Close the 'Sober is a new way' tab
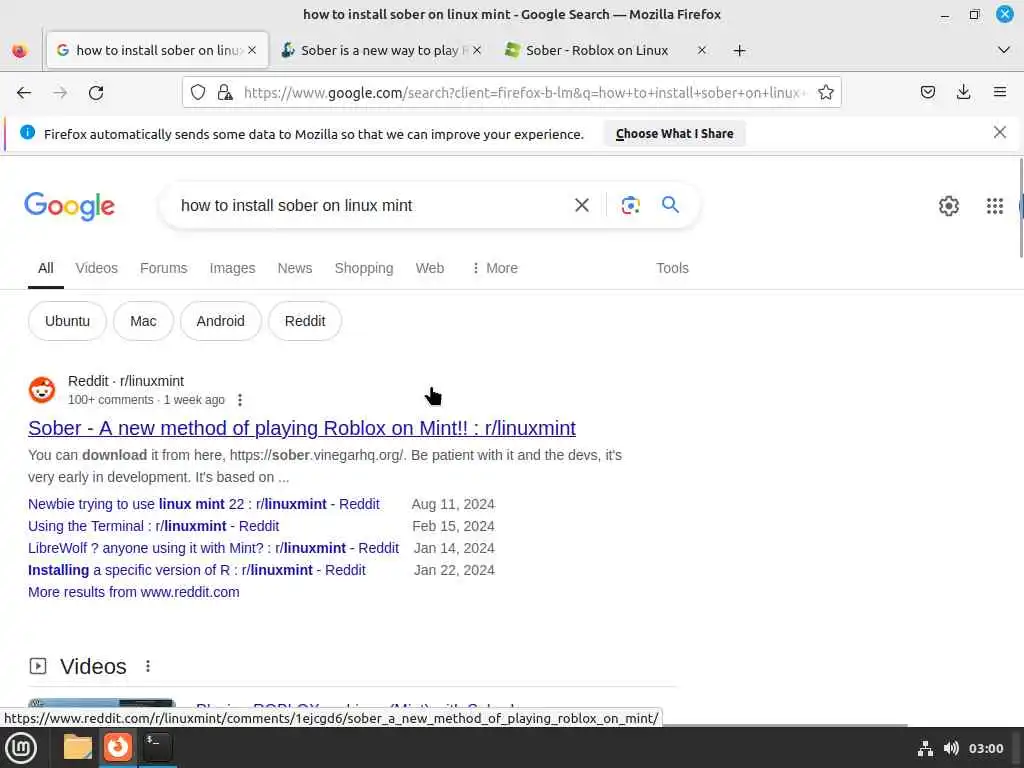This screenshot has height=768, width=1024. click(x=477, y=50)
